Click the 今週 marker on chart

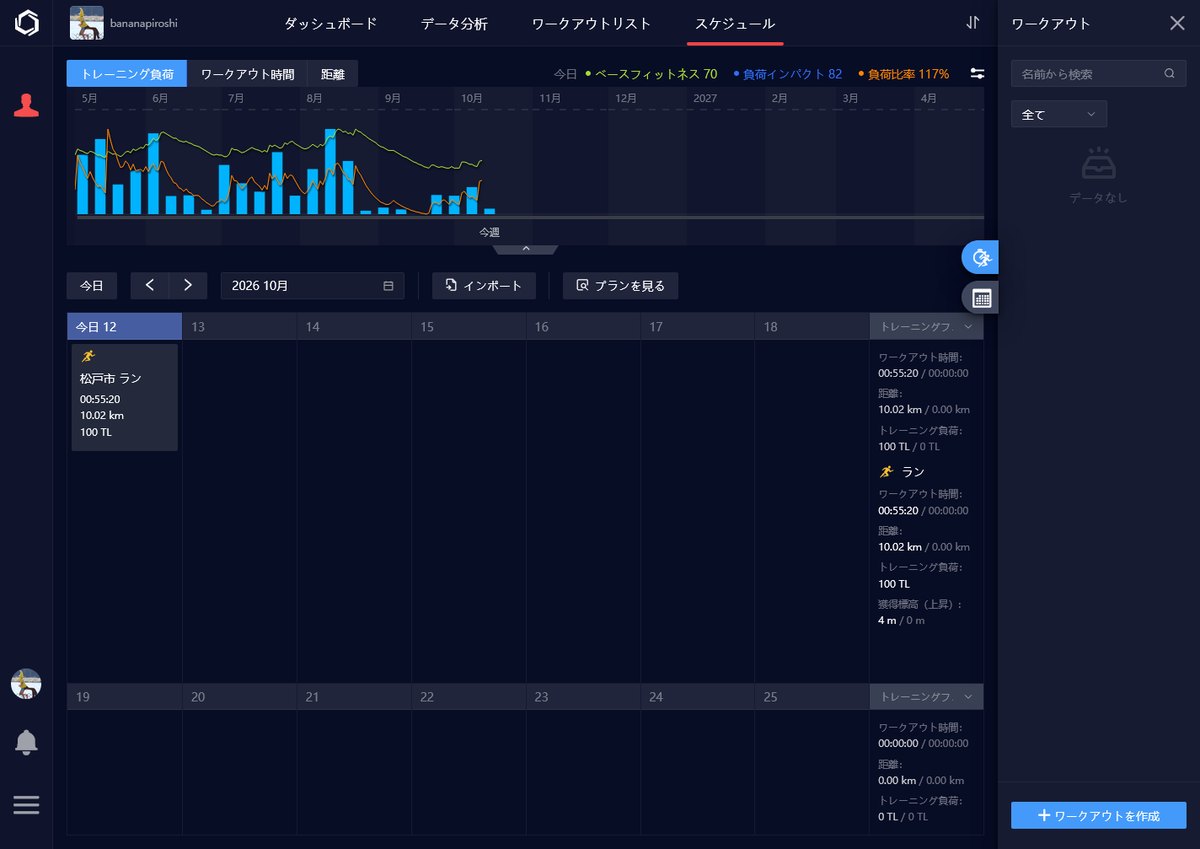pos(489,232)
